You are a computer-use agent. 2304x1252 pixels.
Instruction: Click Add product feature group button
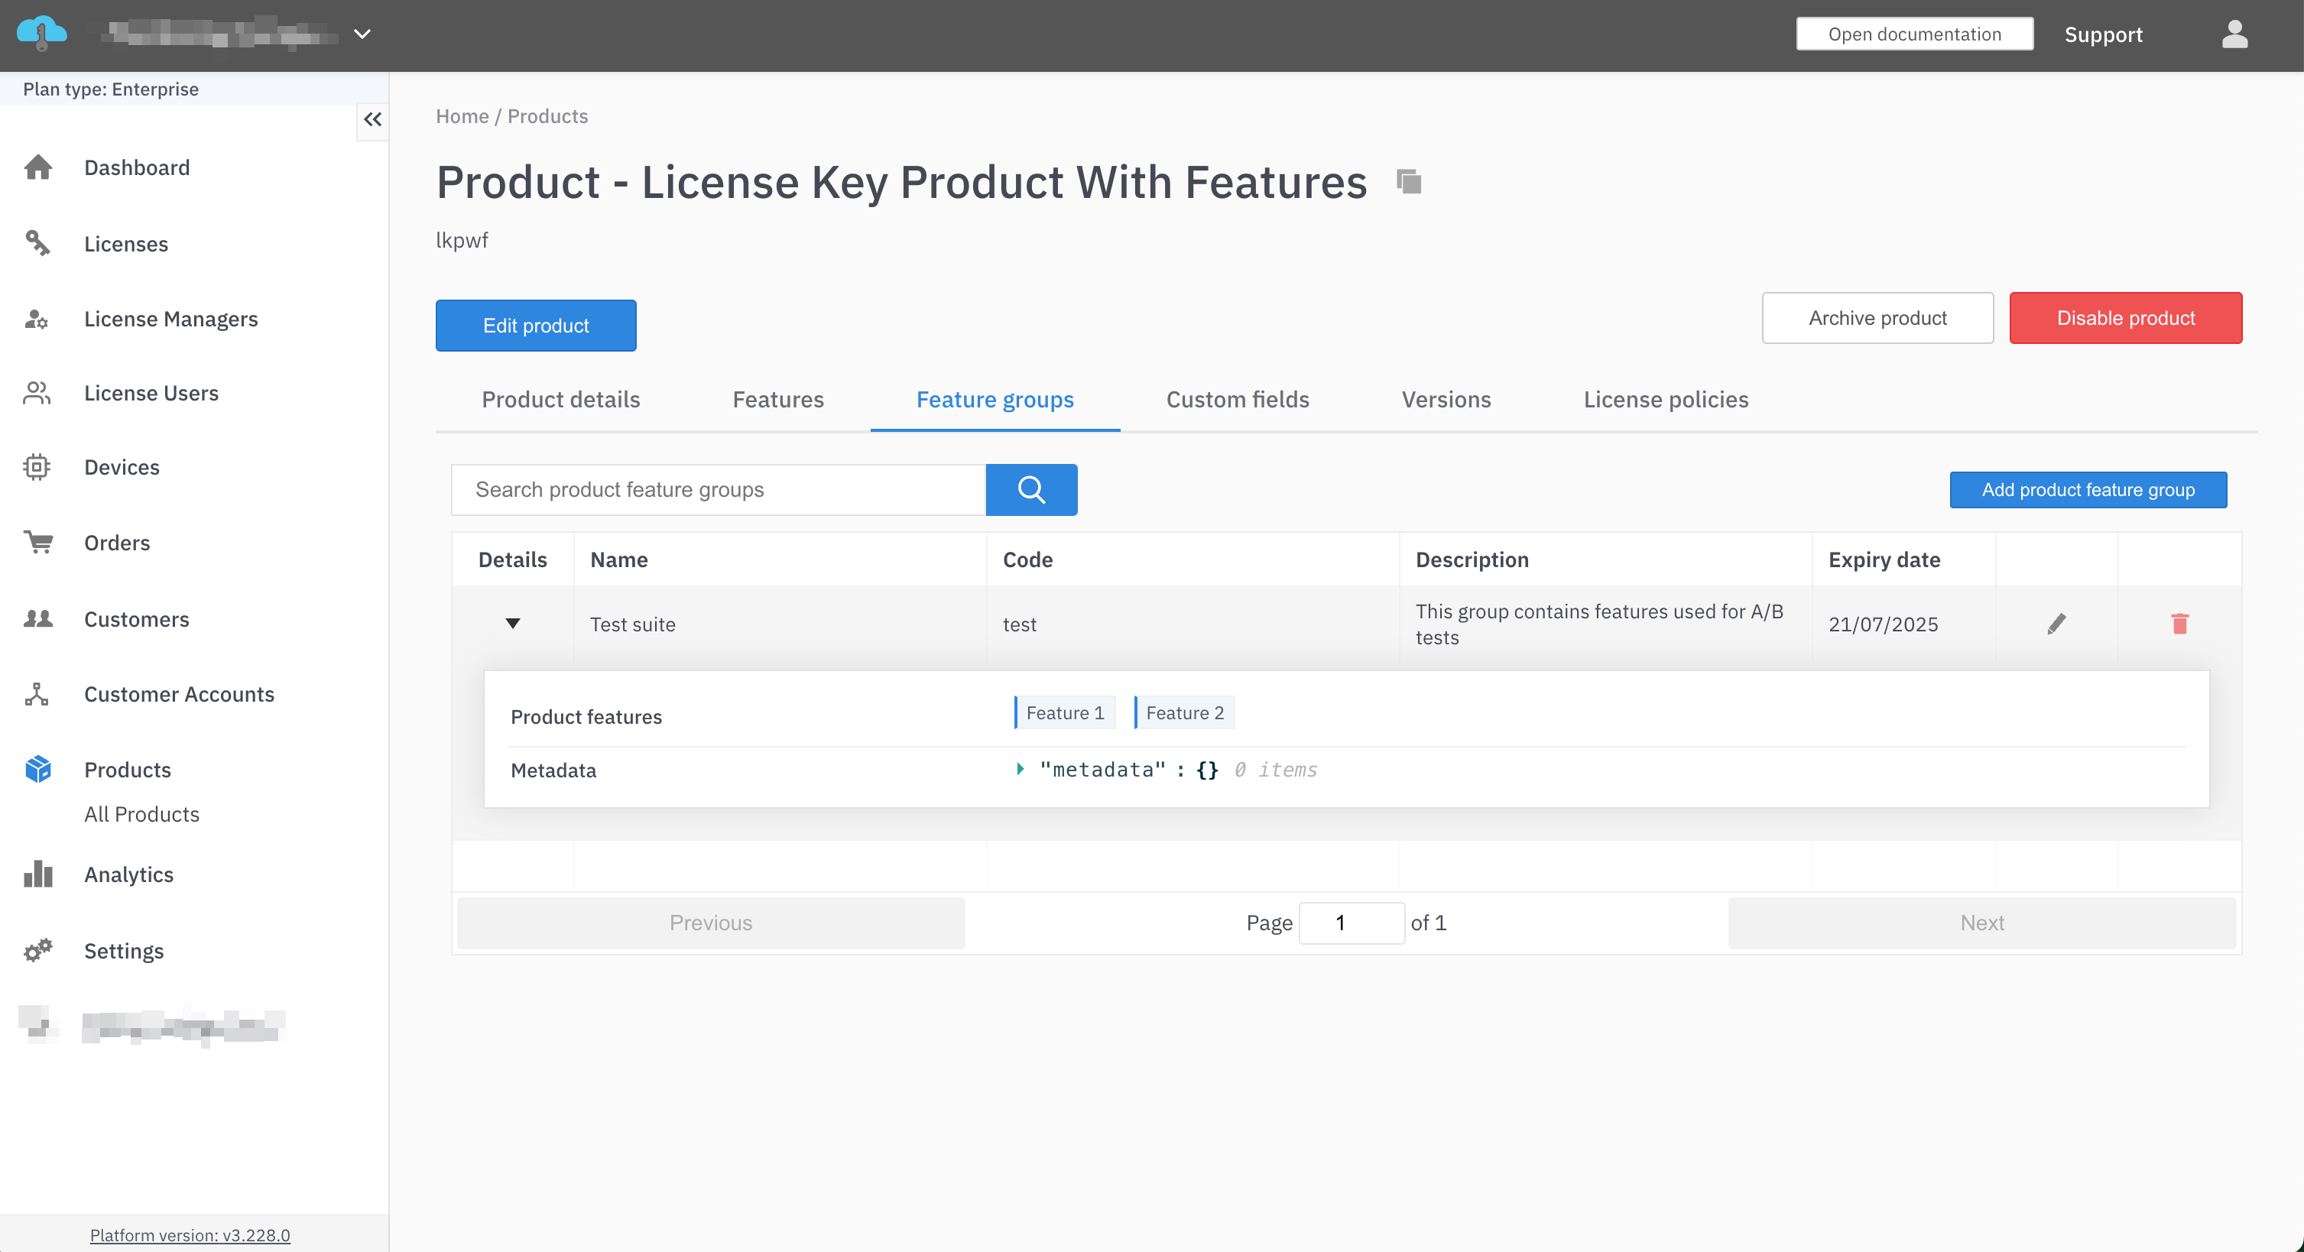click(2088, 490)
